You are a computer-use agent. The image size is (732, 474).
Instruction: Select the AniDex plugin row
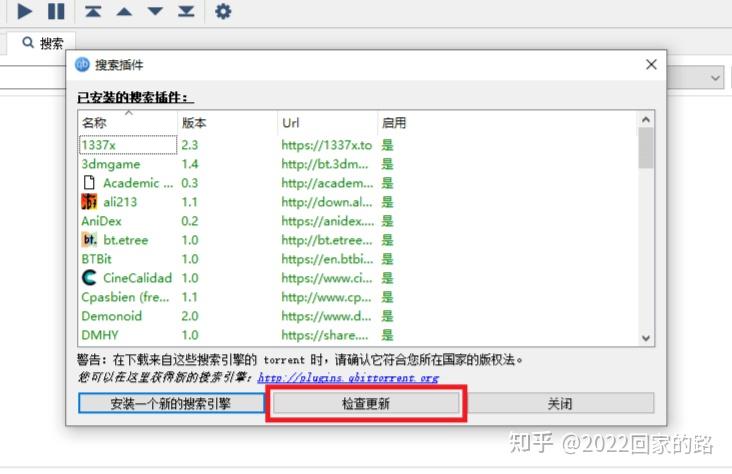point(358,221)
